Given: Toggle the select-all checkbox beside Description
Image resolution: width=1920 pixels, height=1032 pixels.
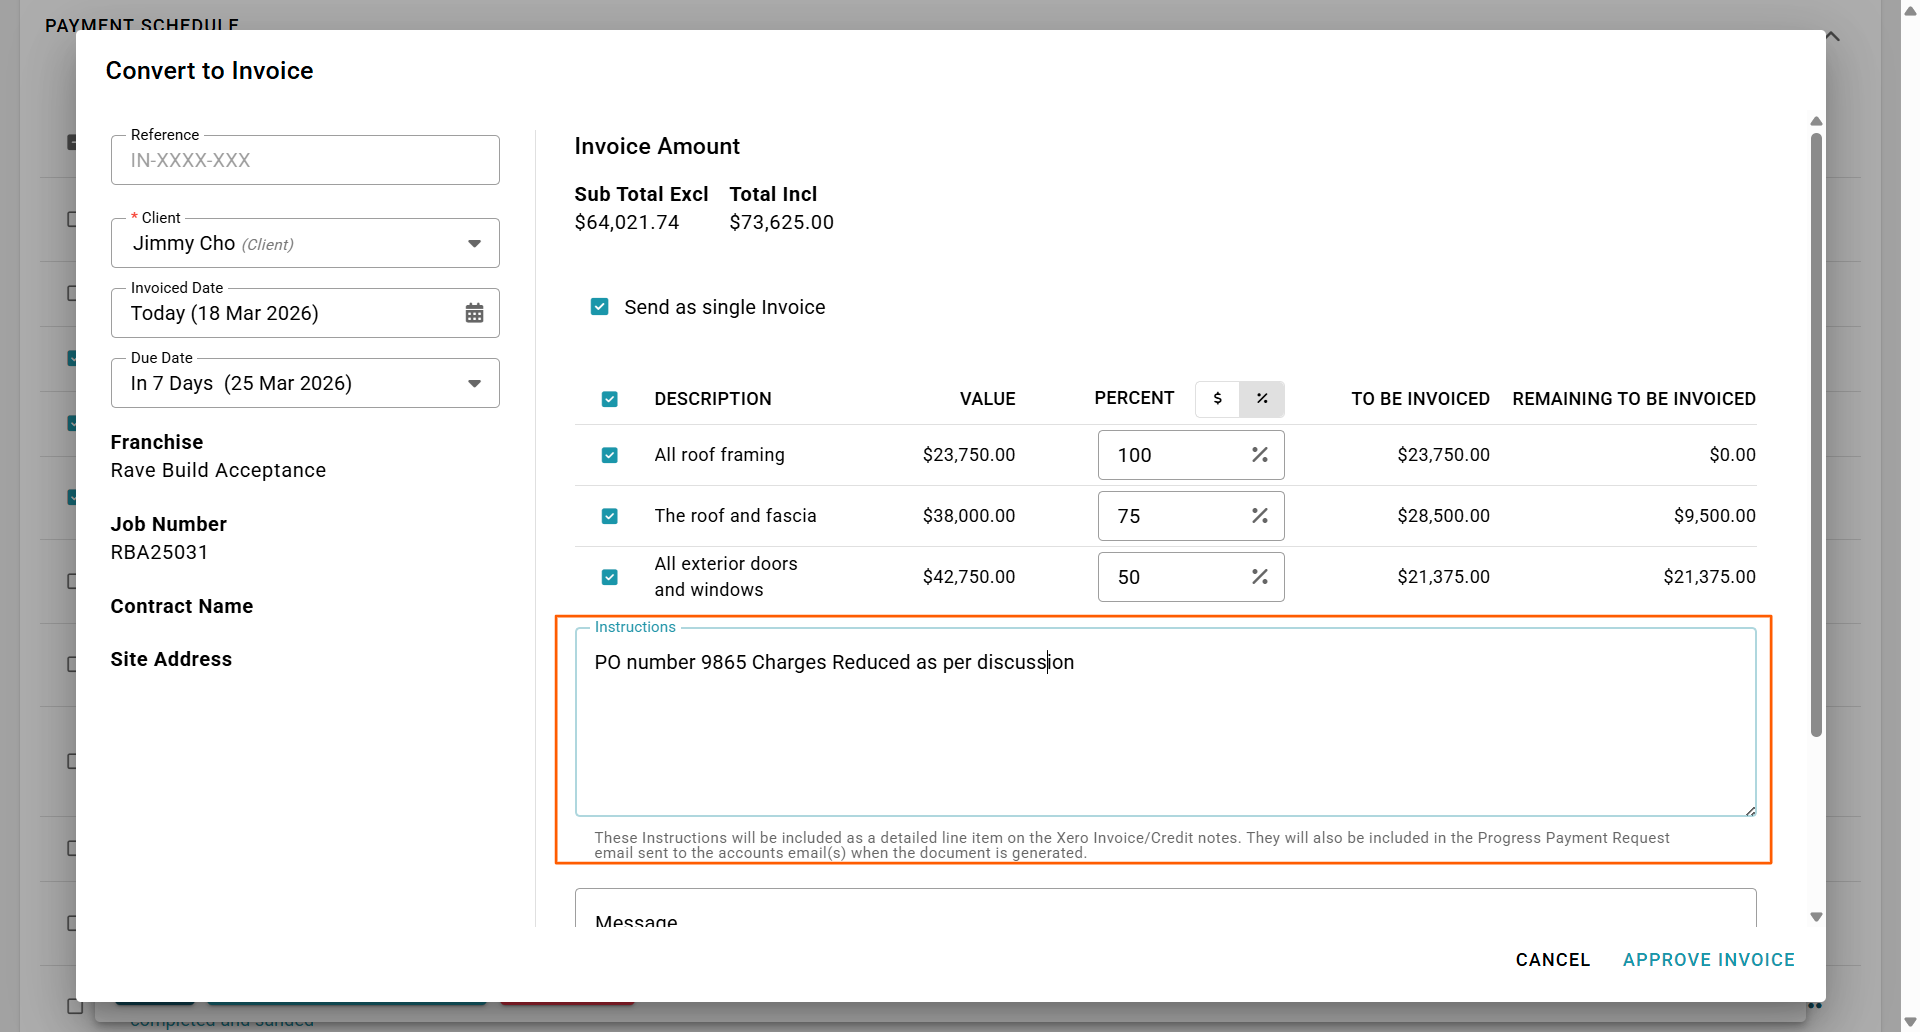Looking at the screenshot, I should [x=610, y=399].
